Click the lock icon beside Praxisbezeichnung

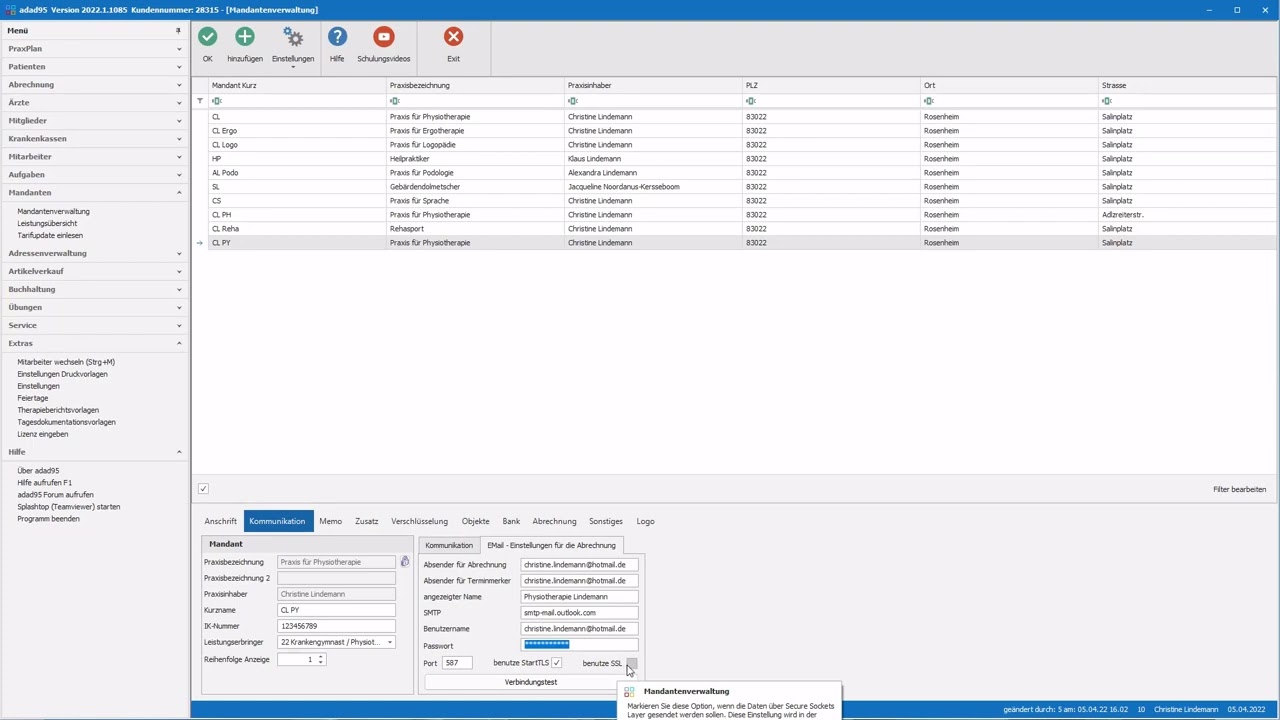click(405, 562)
